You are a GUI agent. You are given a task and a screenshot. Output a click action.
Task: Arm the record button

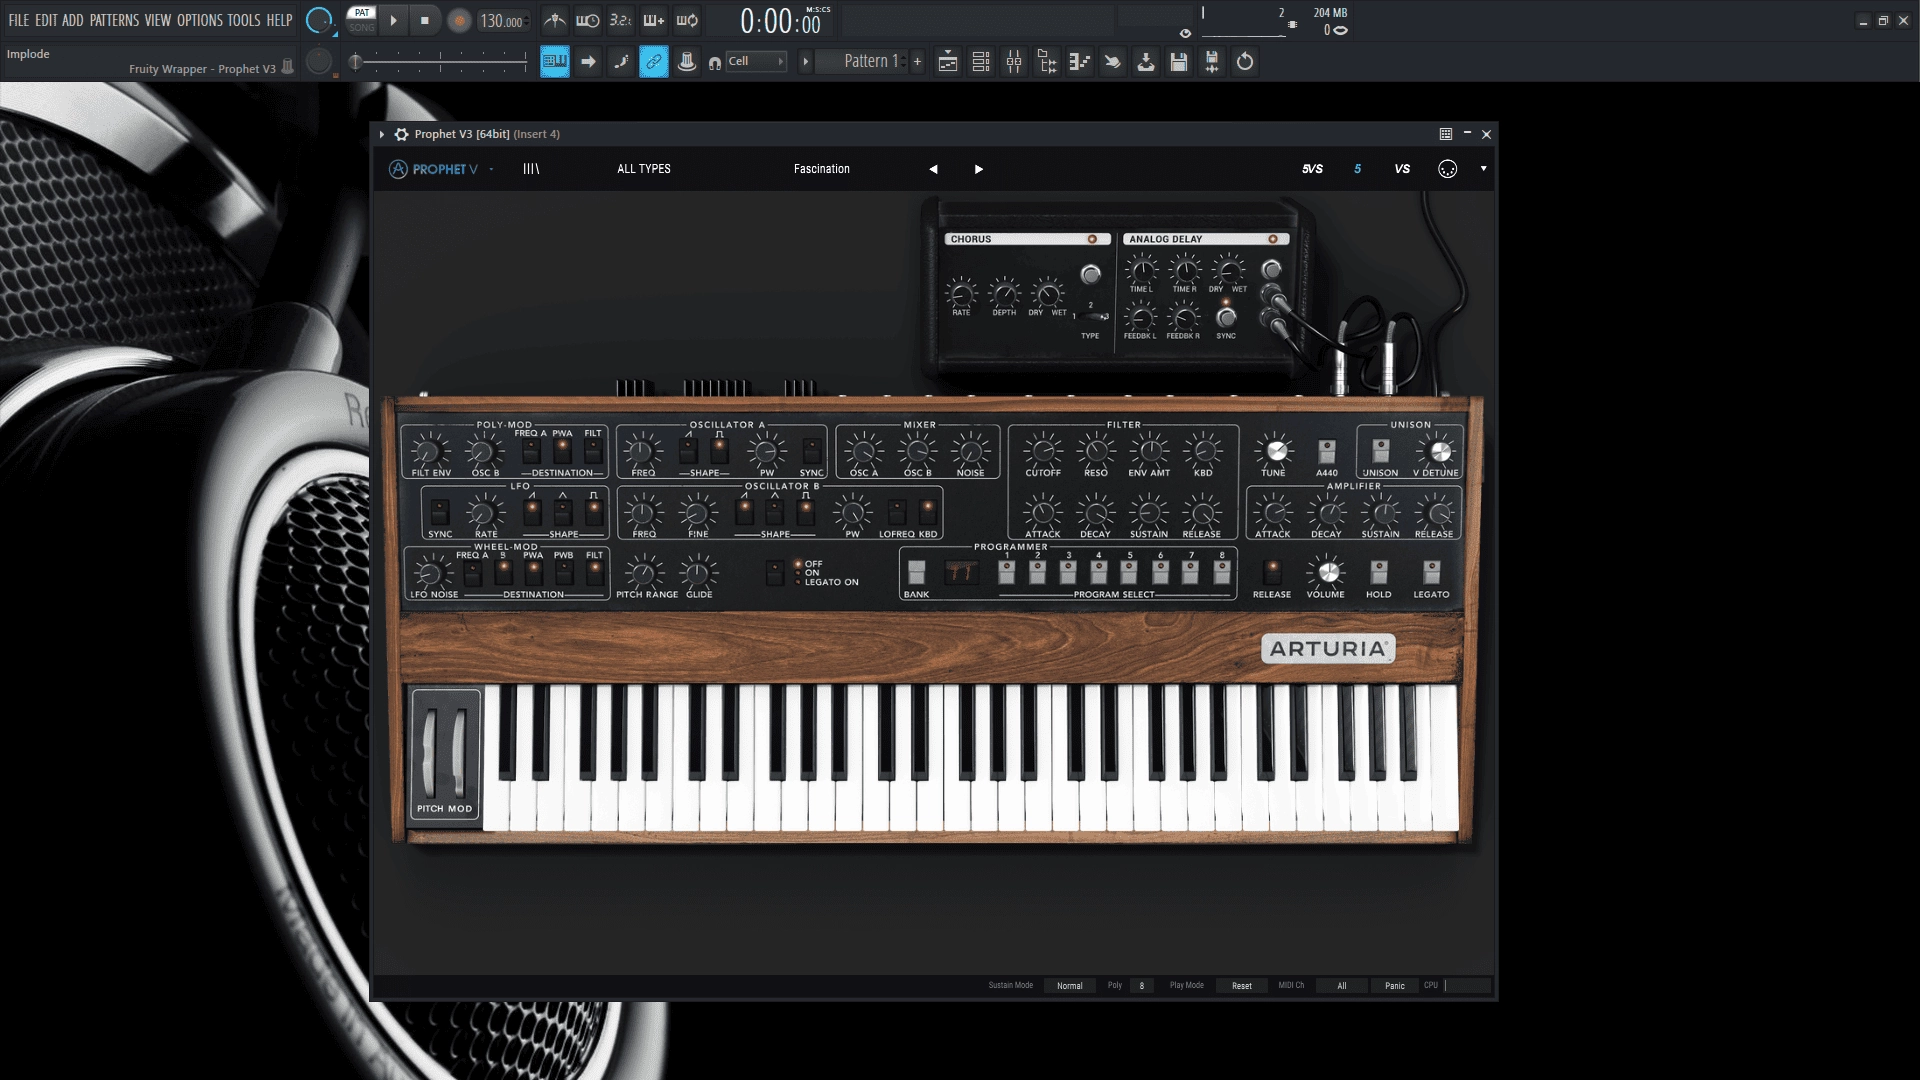point(459,21)
